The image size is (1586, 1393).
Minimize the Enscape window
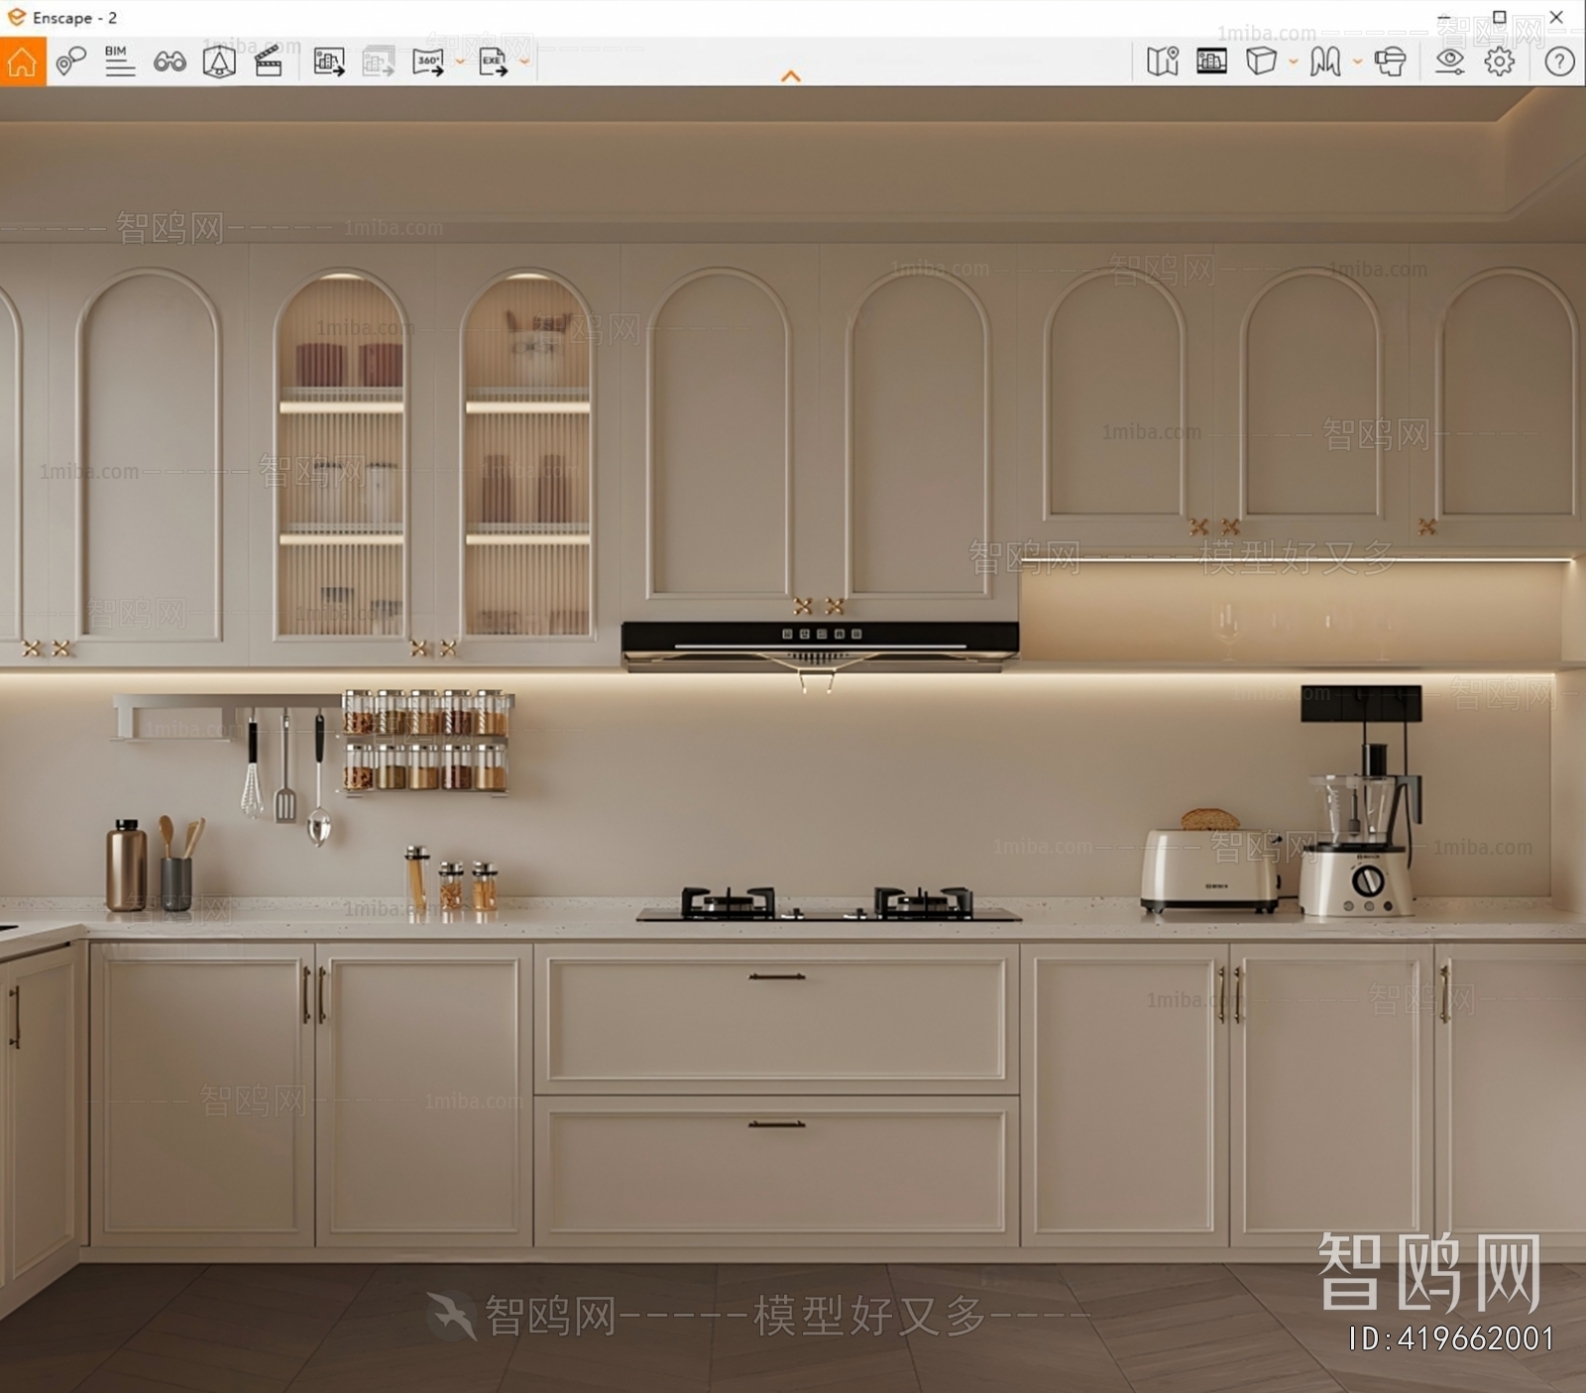1444,18
